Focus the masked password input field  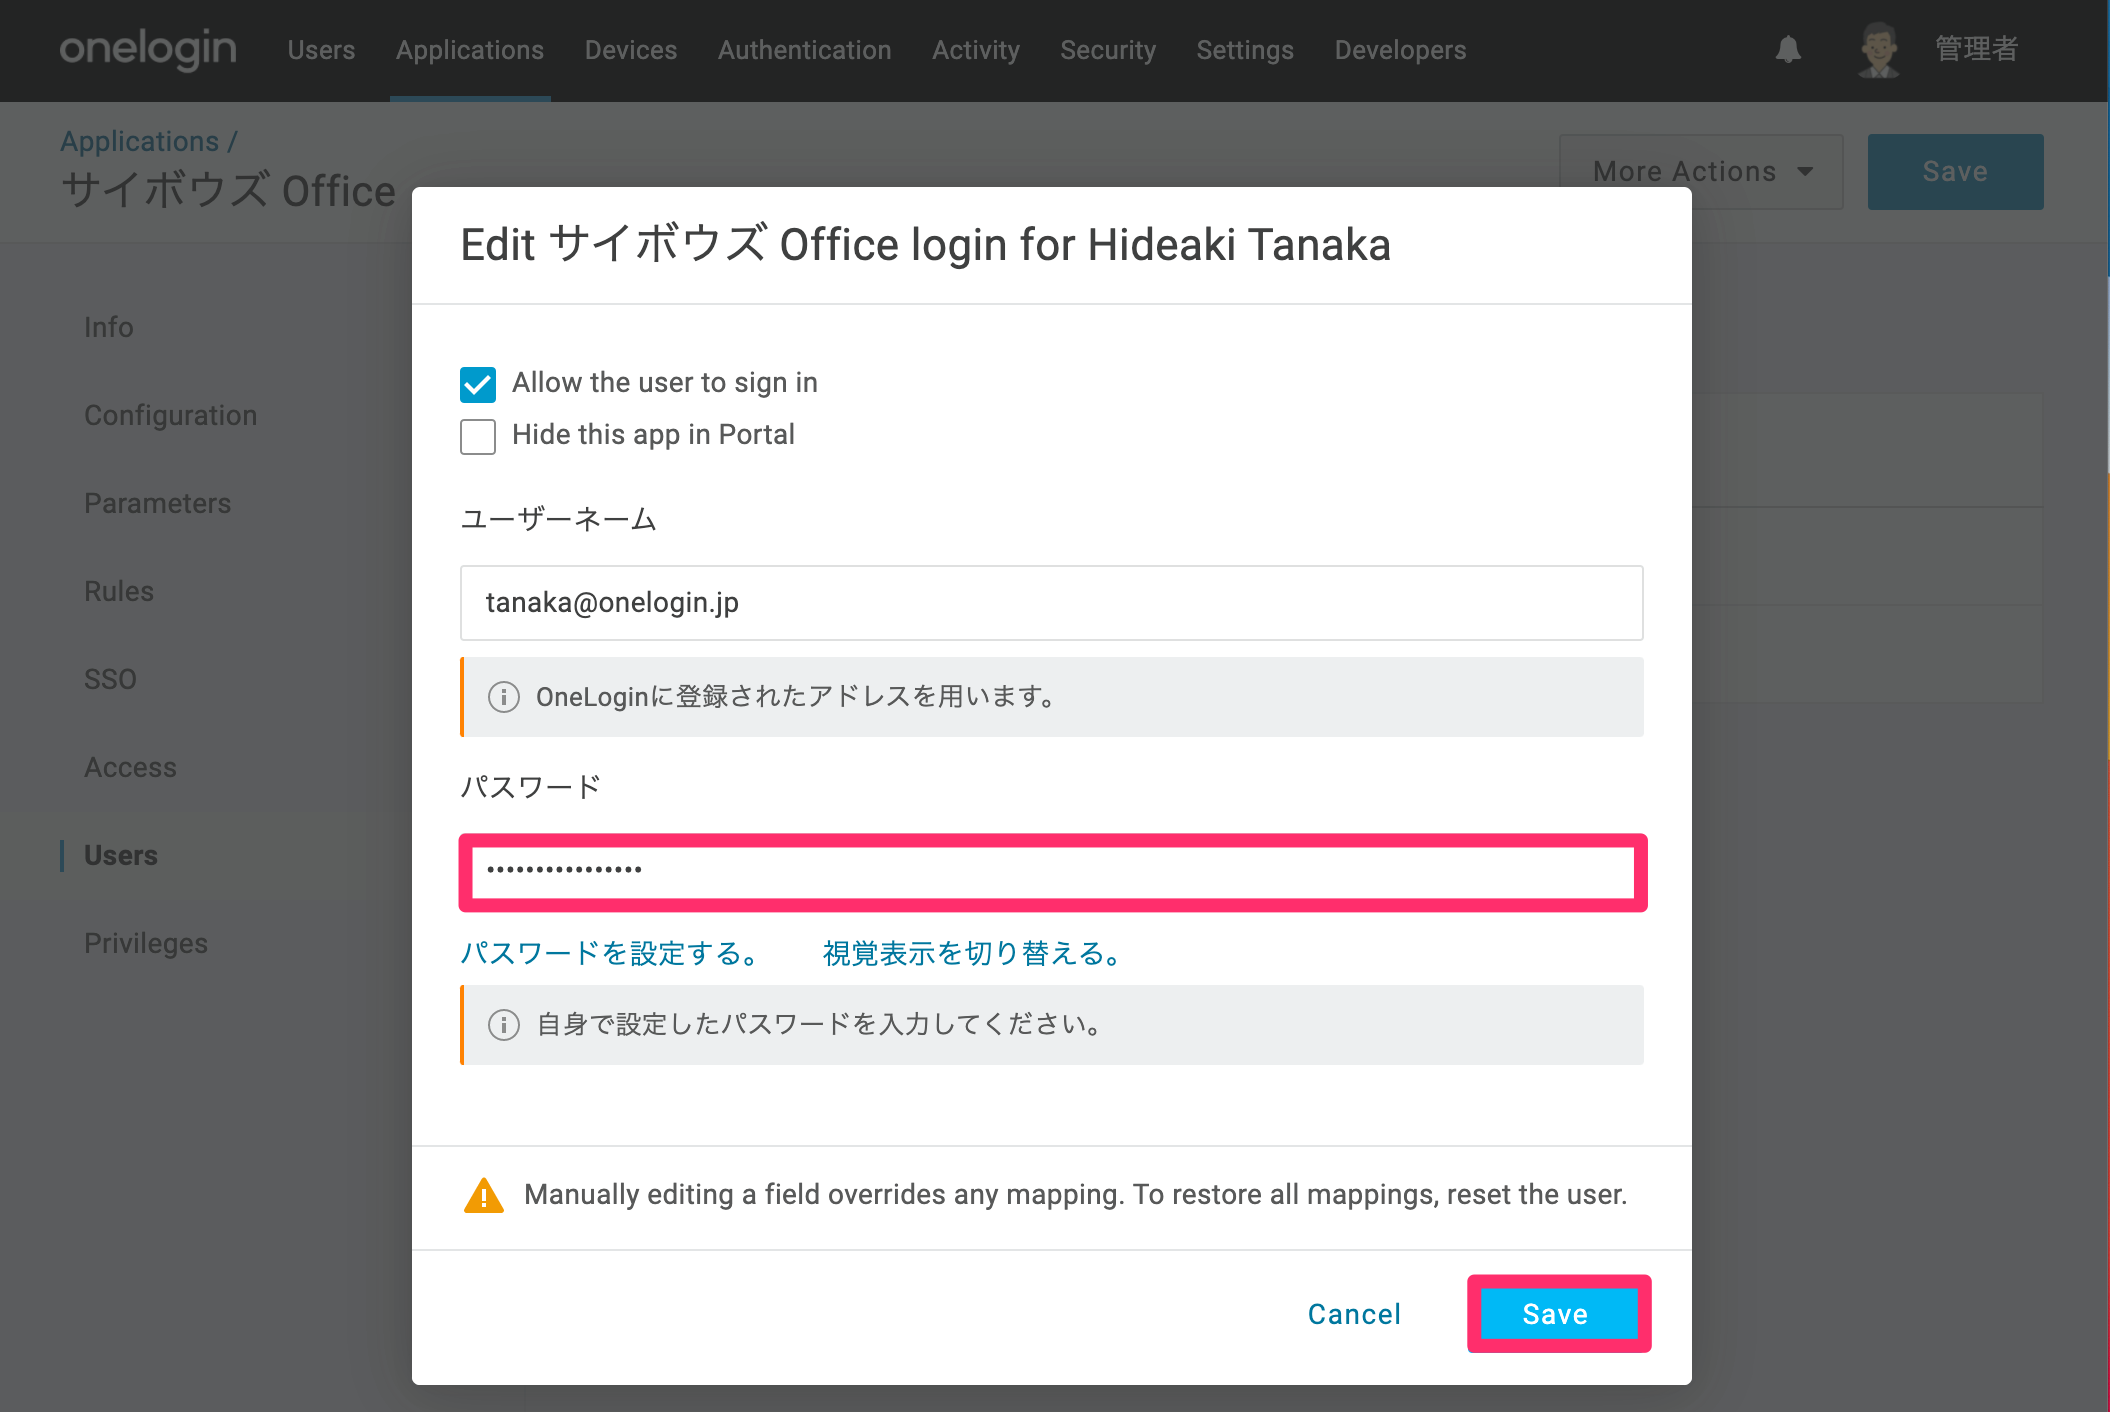1052,872
